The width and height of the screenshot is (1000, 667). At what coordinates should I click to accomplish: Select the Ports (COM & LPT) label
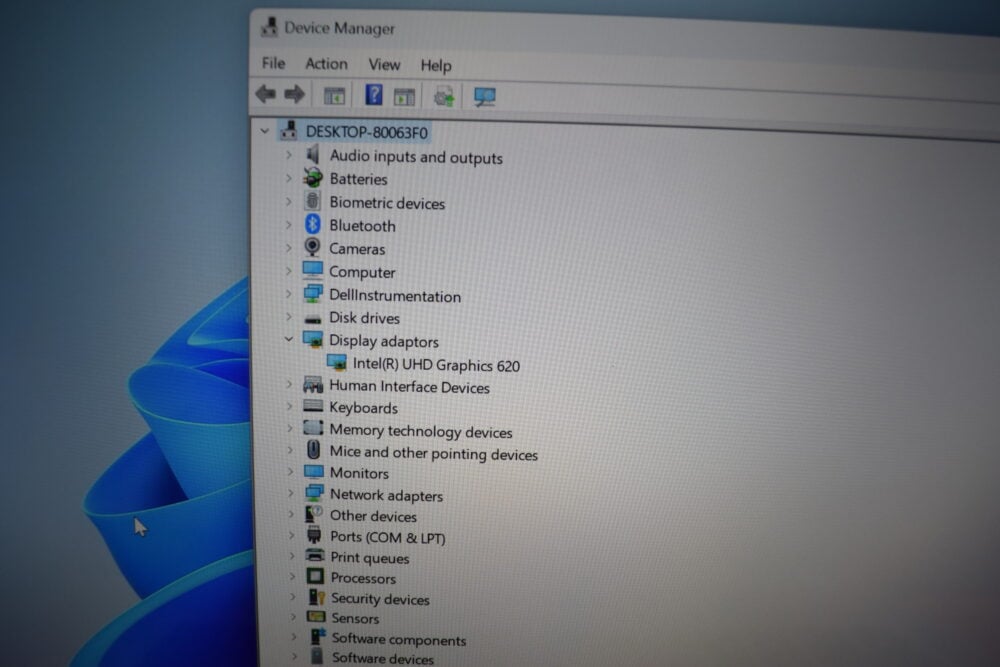coord(388,537)
